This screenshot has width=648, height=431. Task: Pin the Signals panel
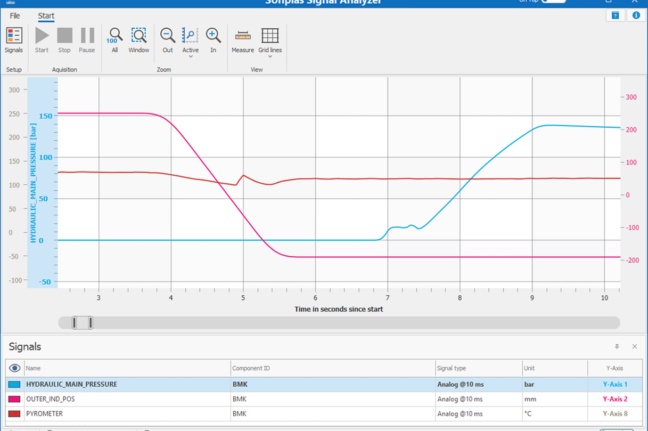pos(617,346)
